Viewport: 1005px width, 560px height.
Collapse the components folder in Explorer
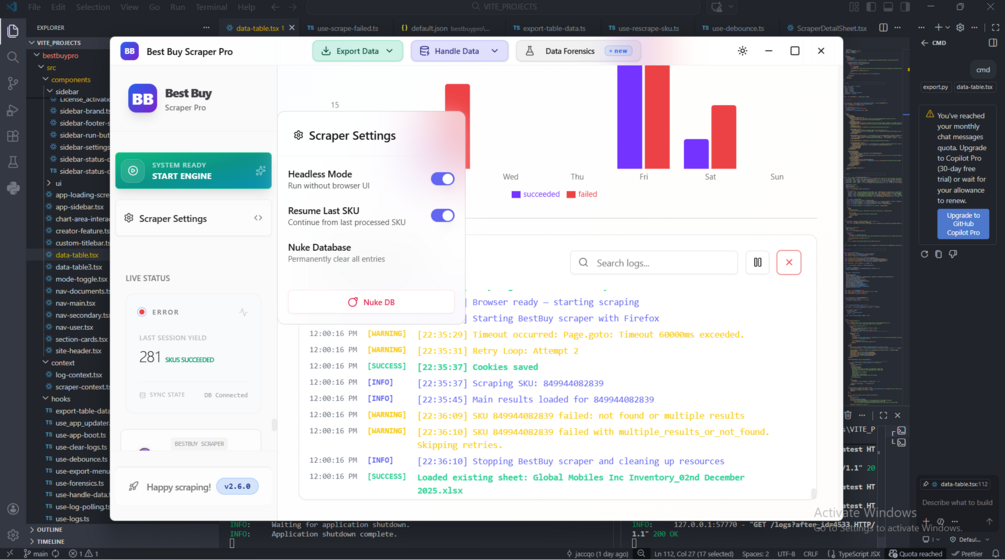tap(46, 79)
